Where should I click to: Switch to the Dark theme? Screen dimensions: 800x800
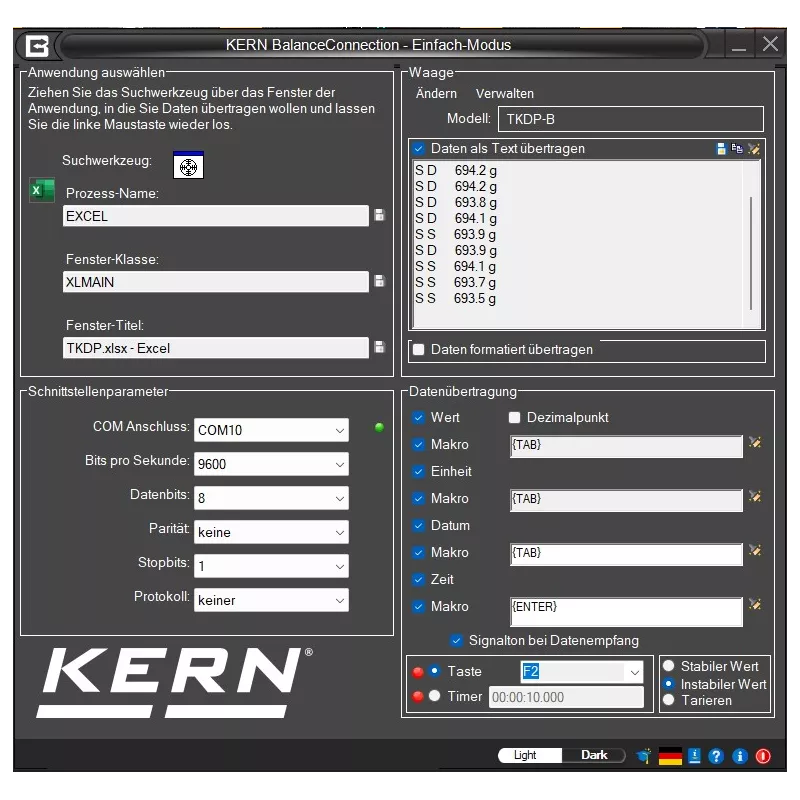594,754
